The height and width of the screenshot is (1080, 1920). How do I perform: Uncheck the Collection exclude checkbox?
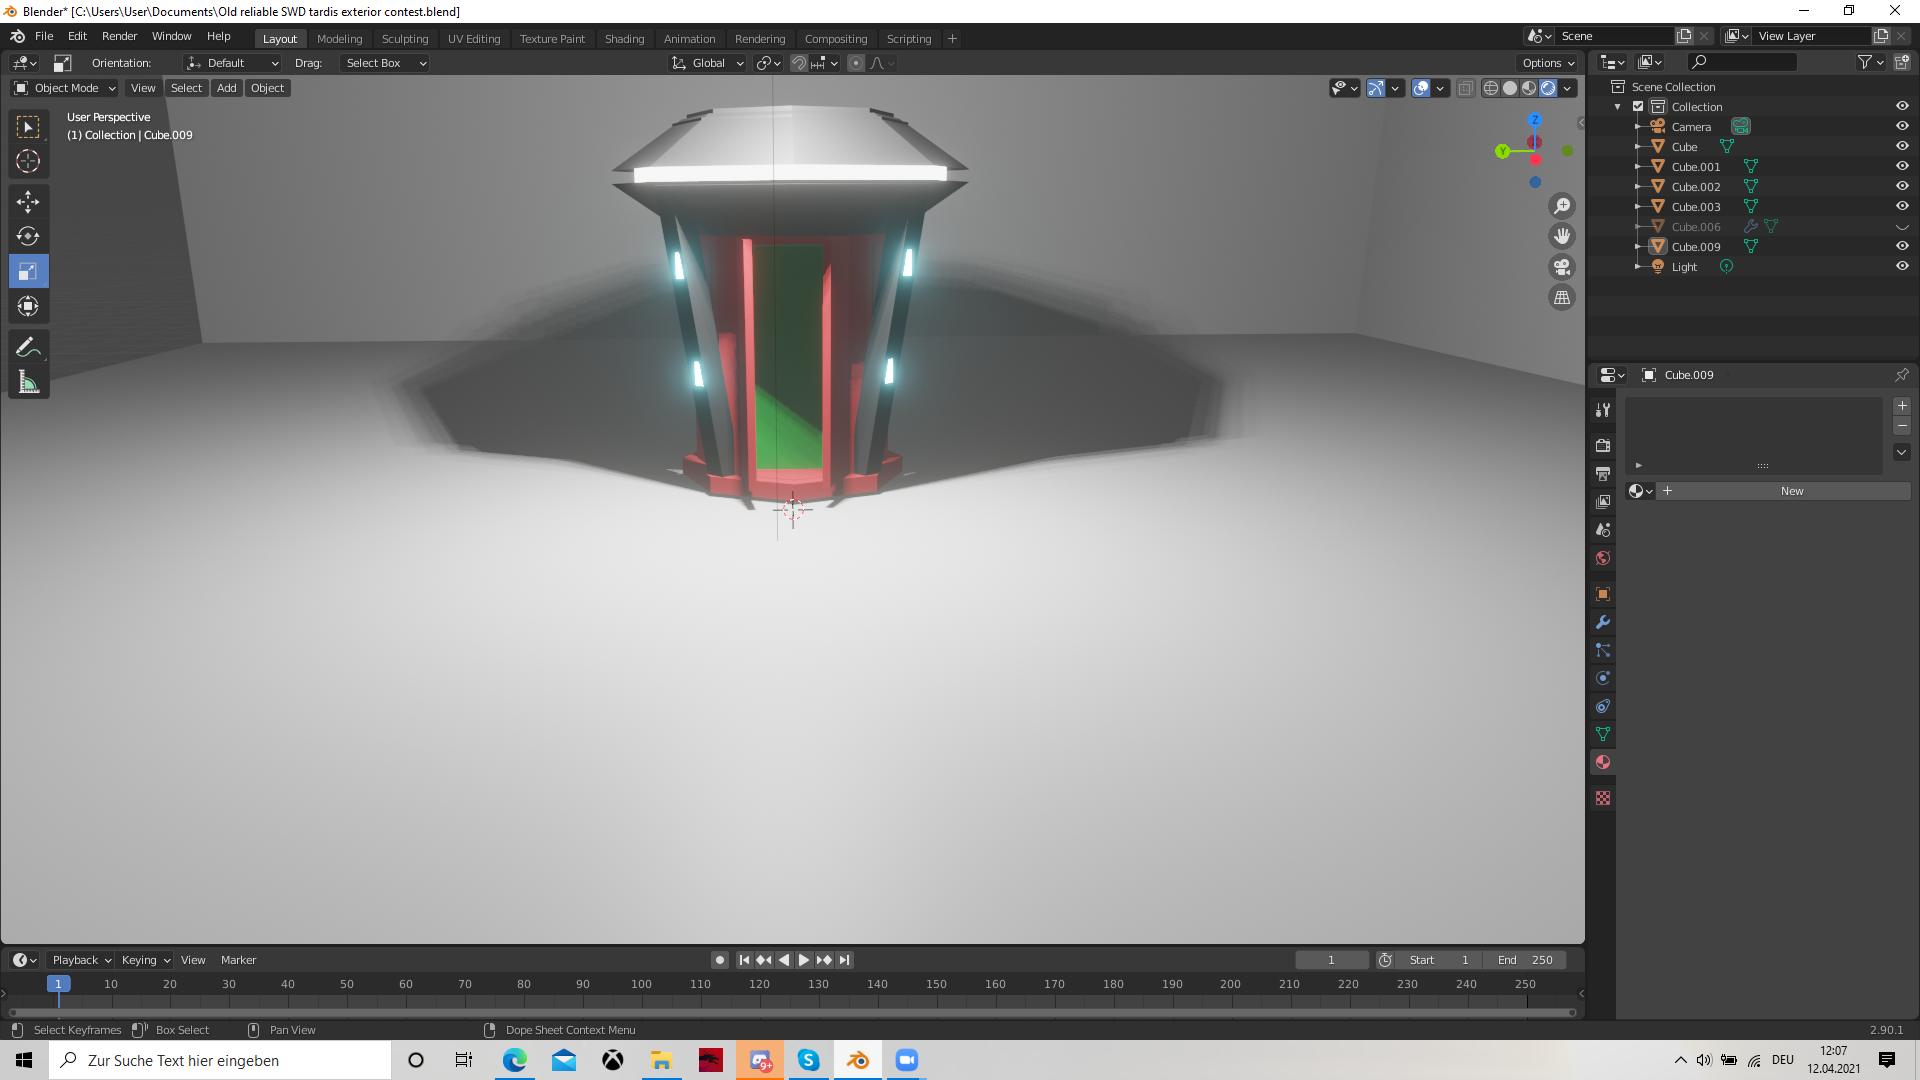coord(1638,106)
